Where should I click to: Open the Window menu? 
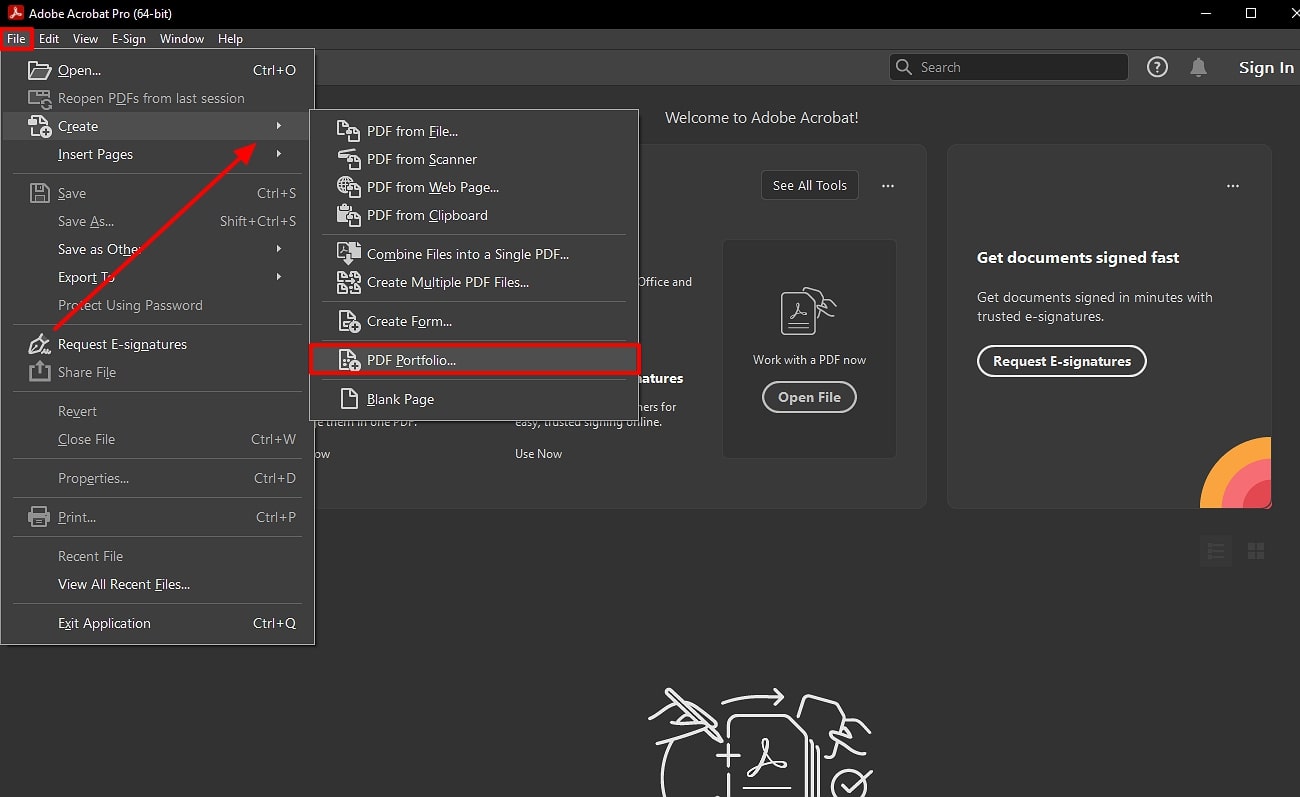click(182, 39)
